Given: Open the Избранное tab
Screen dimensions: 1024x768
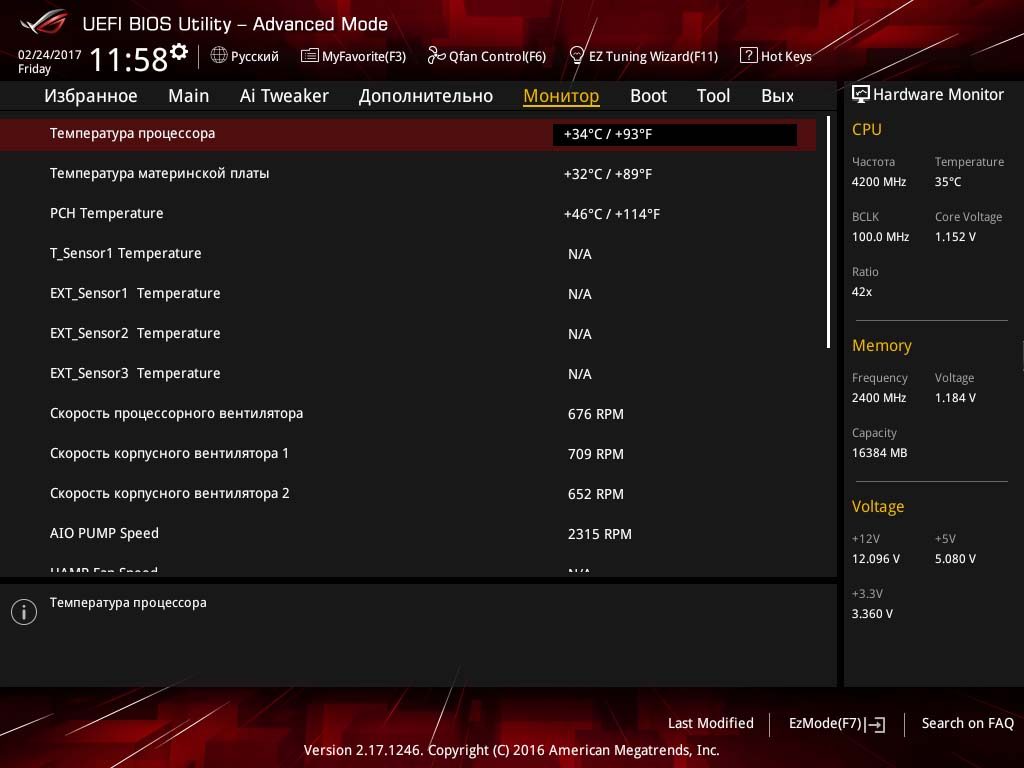Looking at the screenshot, I should point(91,96).
